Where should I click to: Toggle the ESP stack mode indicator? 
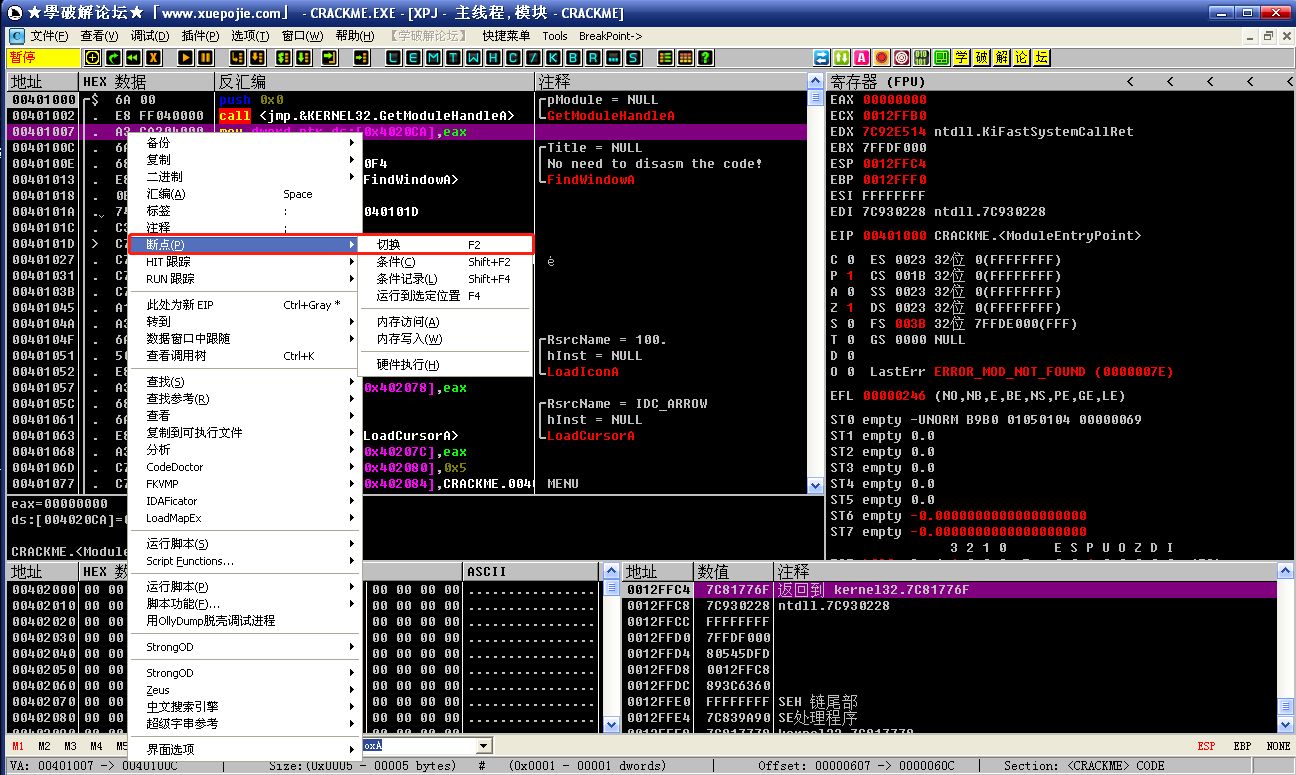pos(1206,746)
